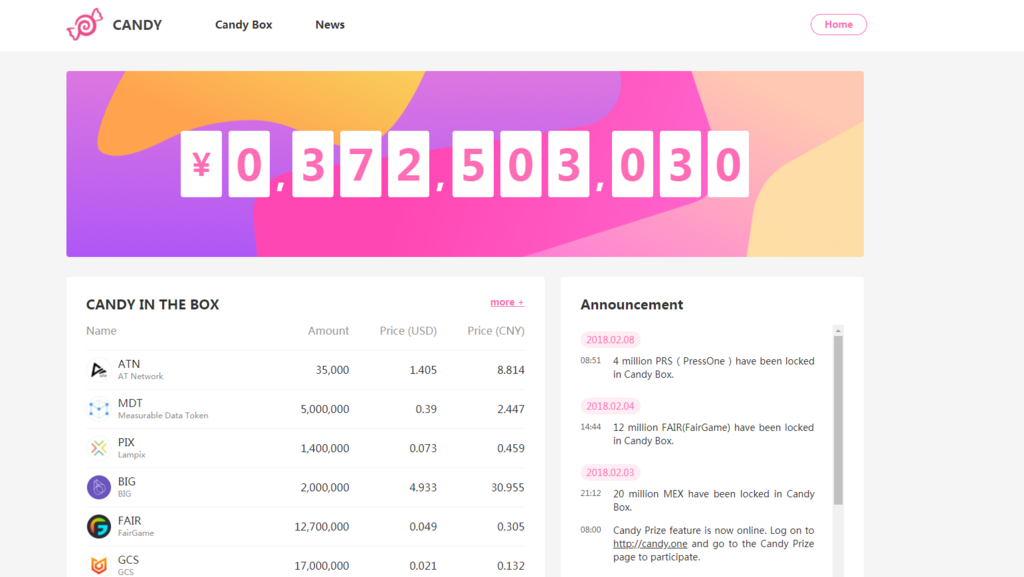This screenshot has height=577, width=1024.
Task: Click the 2.447 CNY price
Action: click(x=511, y=409)
